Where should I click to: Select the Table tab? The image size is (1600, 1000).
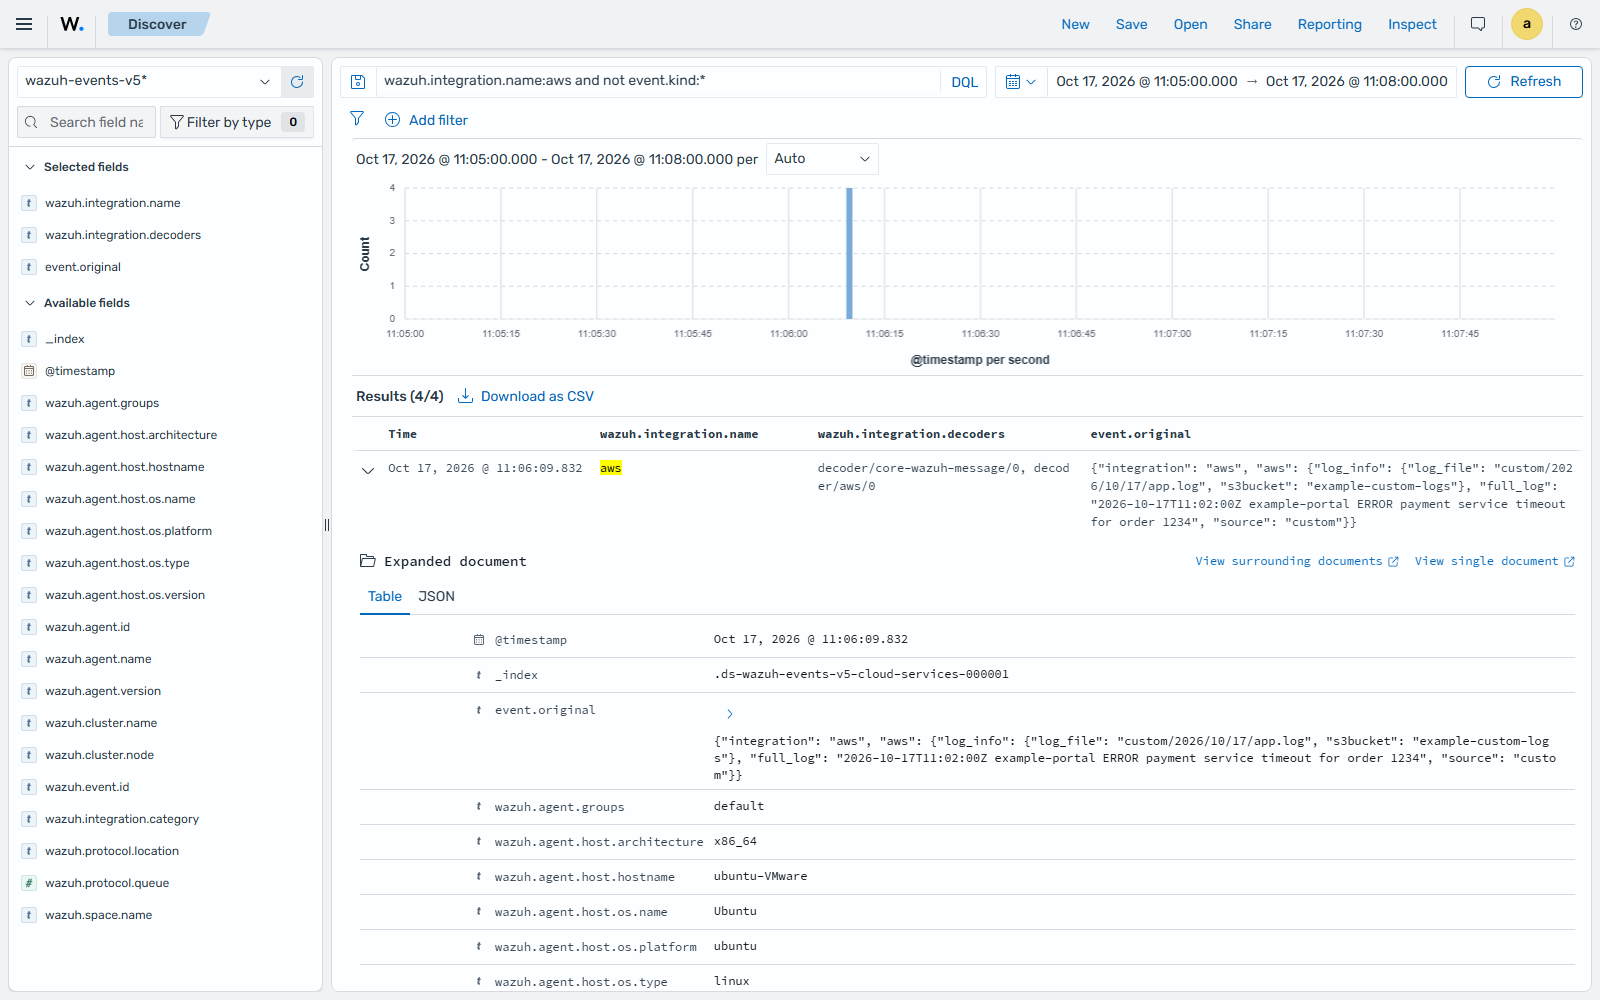pos(385,596)
